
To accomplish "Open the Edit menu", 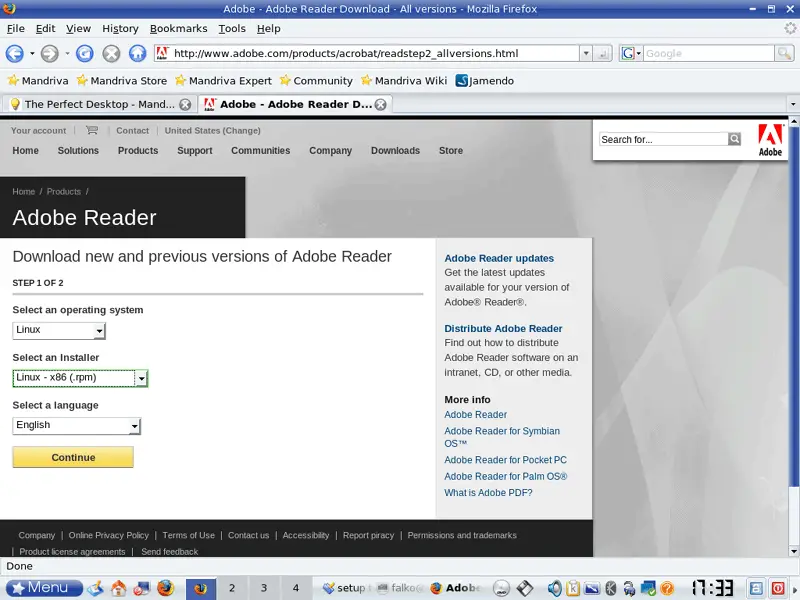I will point(45,29).
